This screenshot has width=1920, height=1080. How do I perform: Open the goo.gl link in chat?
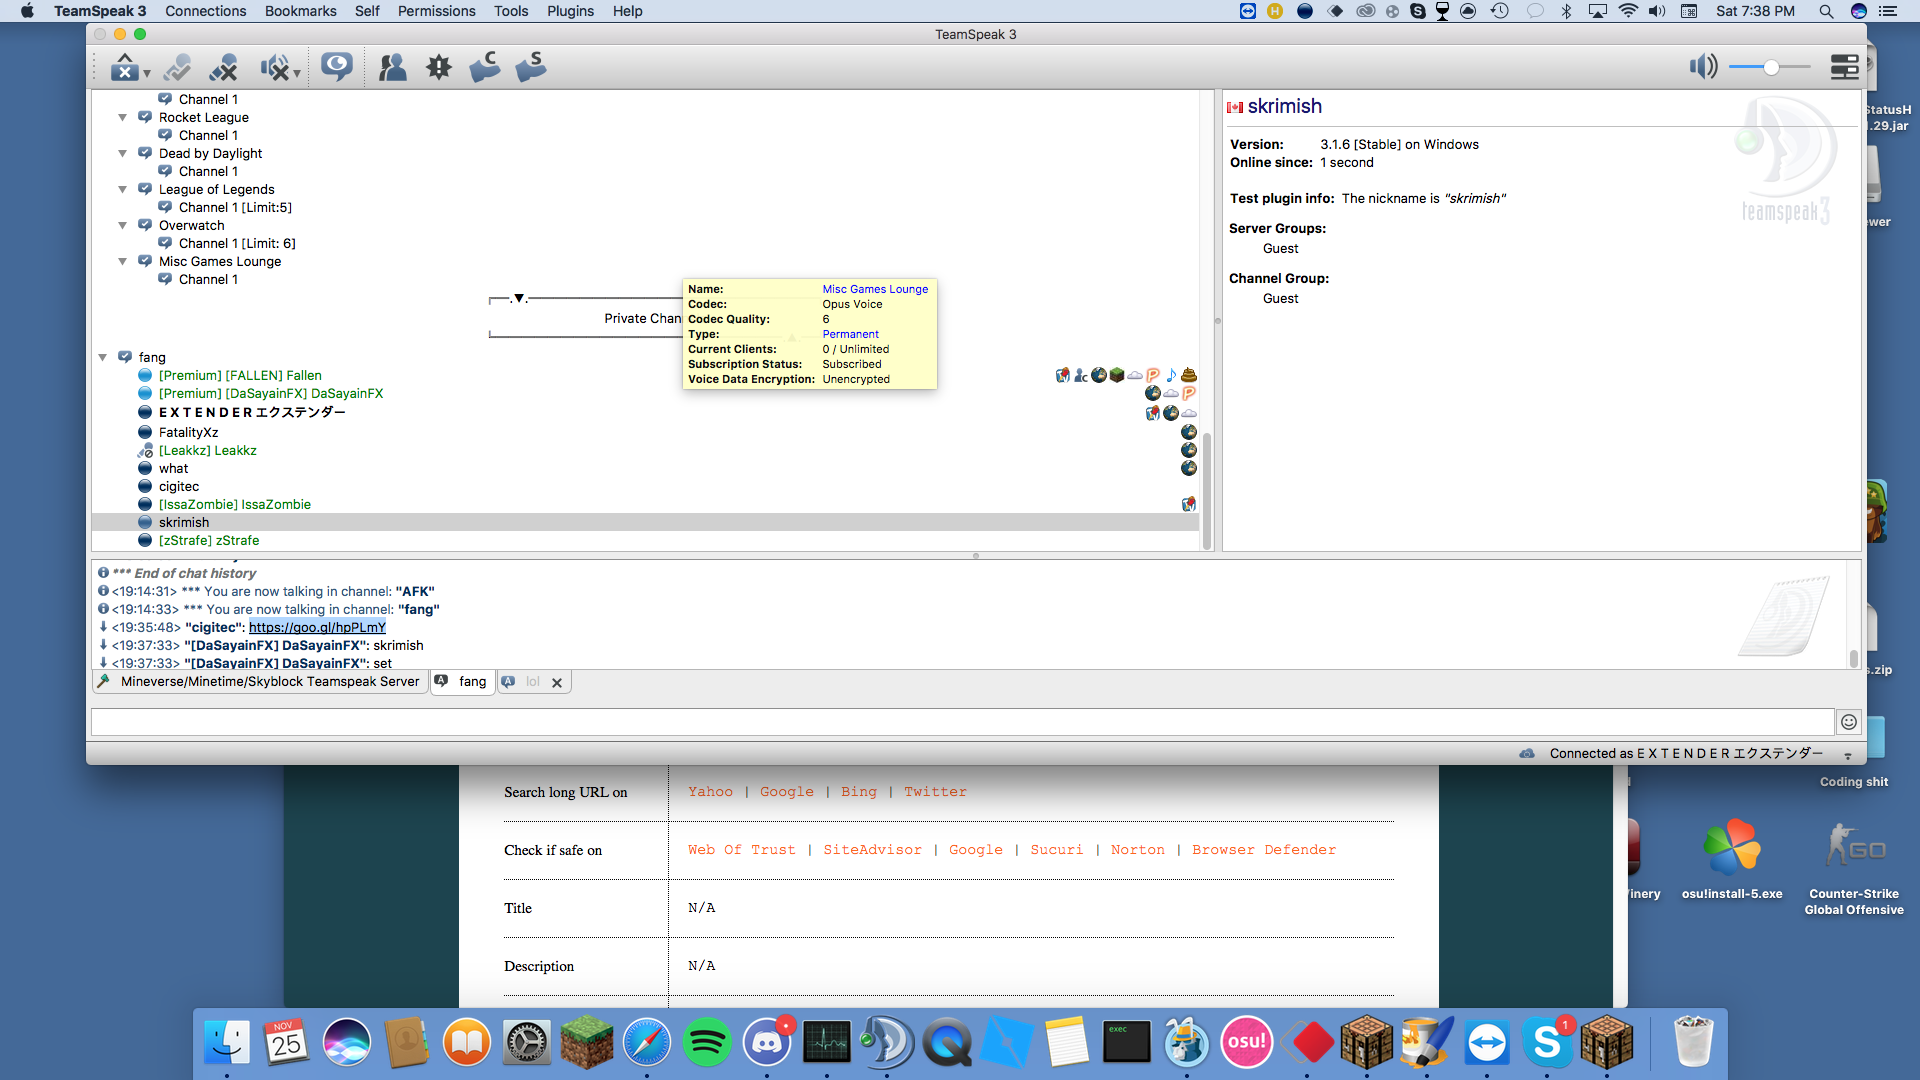coord(317,628)
